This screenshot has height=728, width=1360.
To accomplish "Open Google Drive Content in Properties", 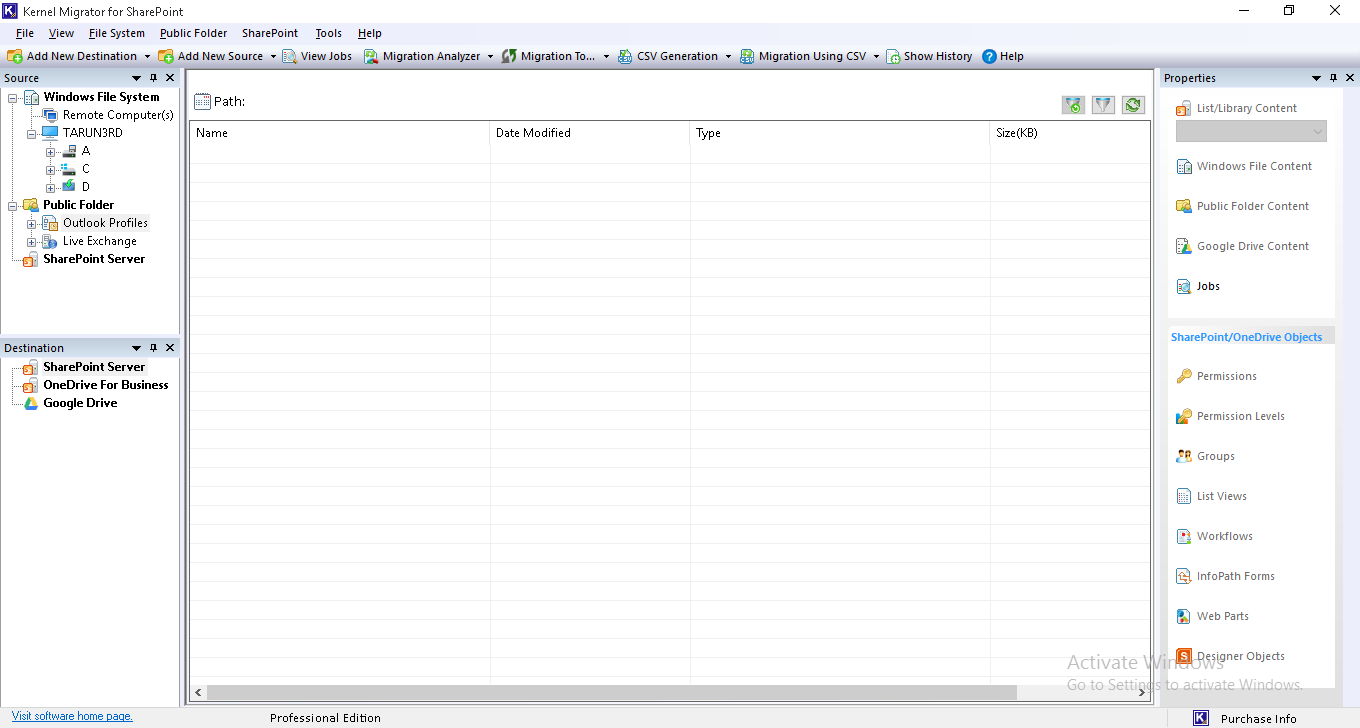I will tap(1242, 246).
